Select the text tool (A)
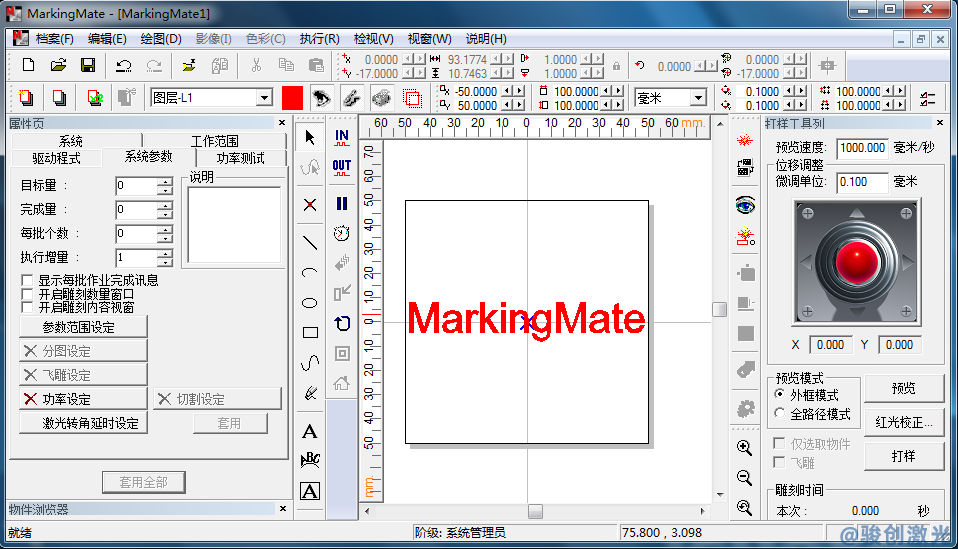The width and height of the screenshot is (958, 549). [310, 432]
